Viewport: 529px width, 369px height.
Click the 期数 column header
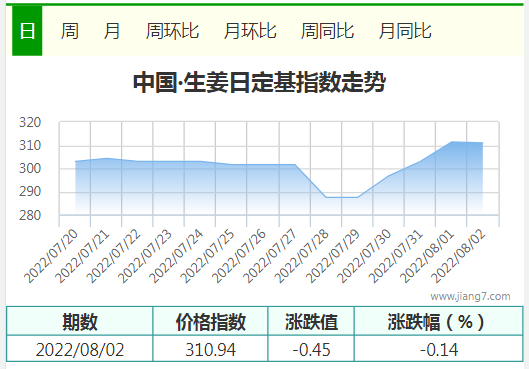tap(80, 321)
